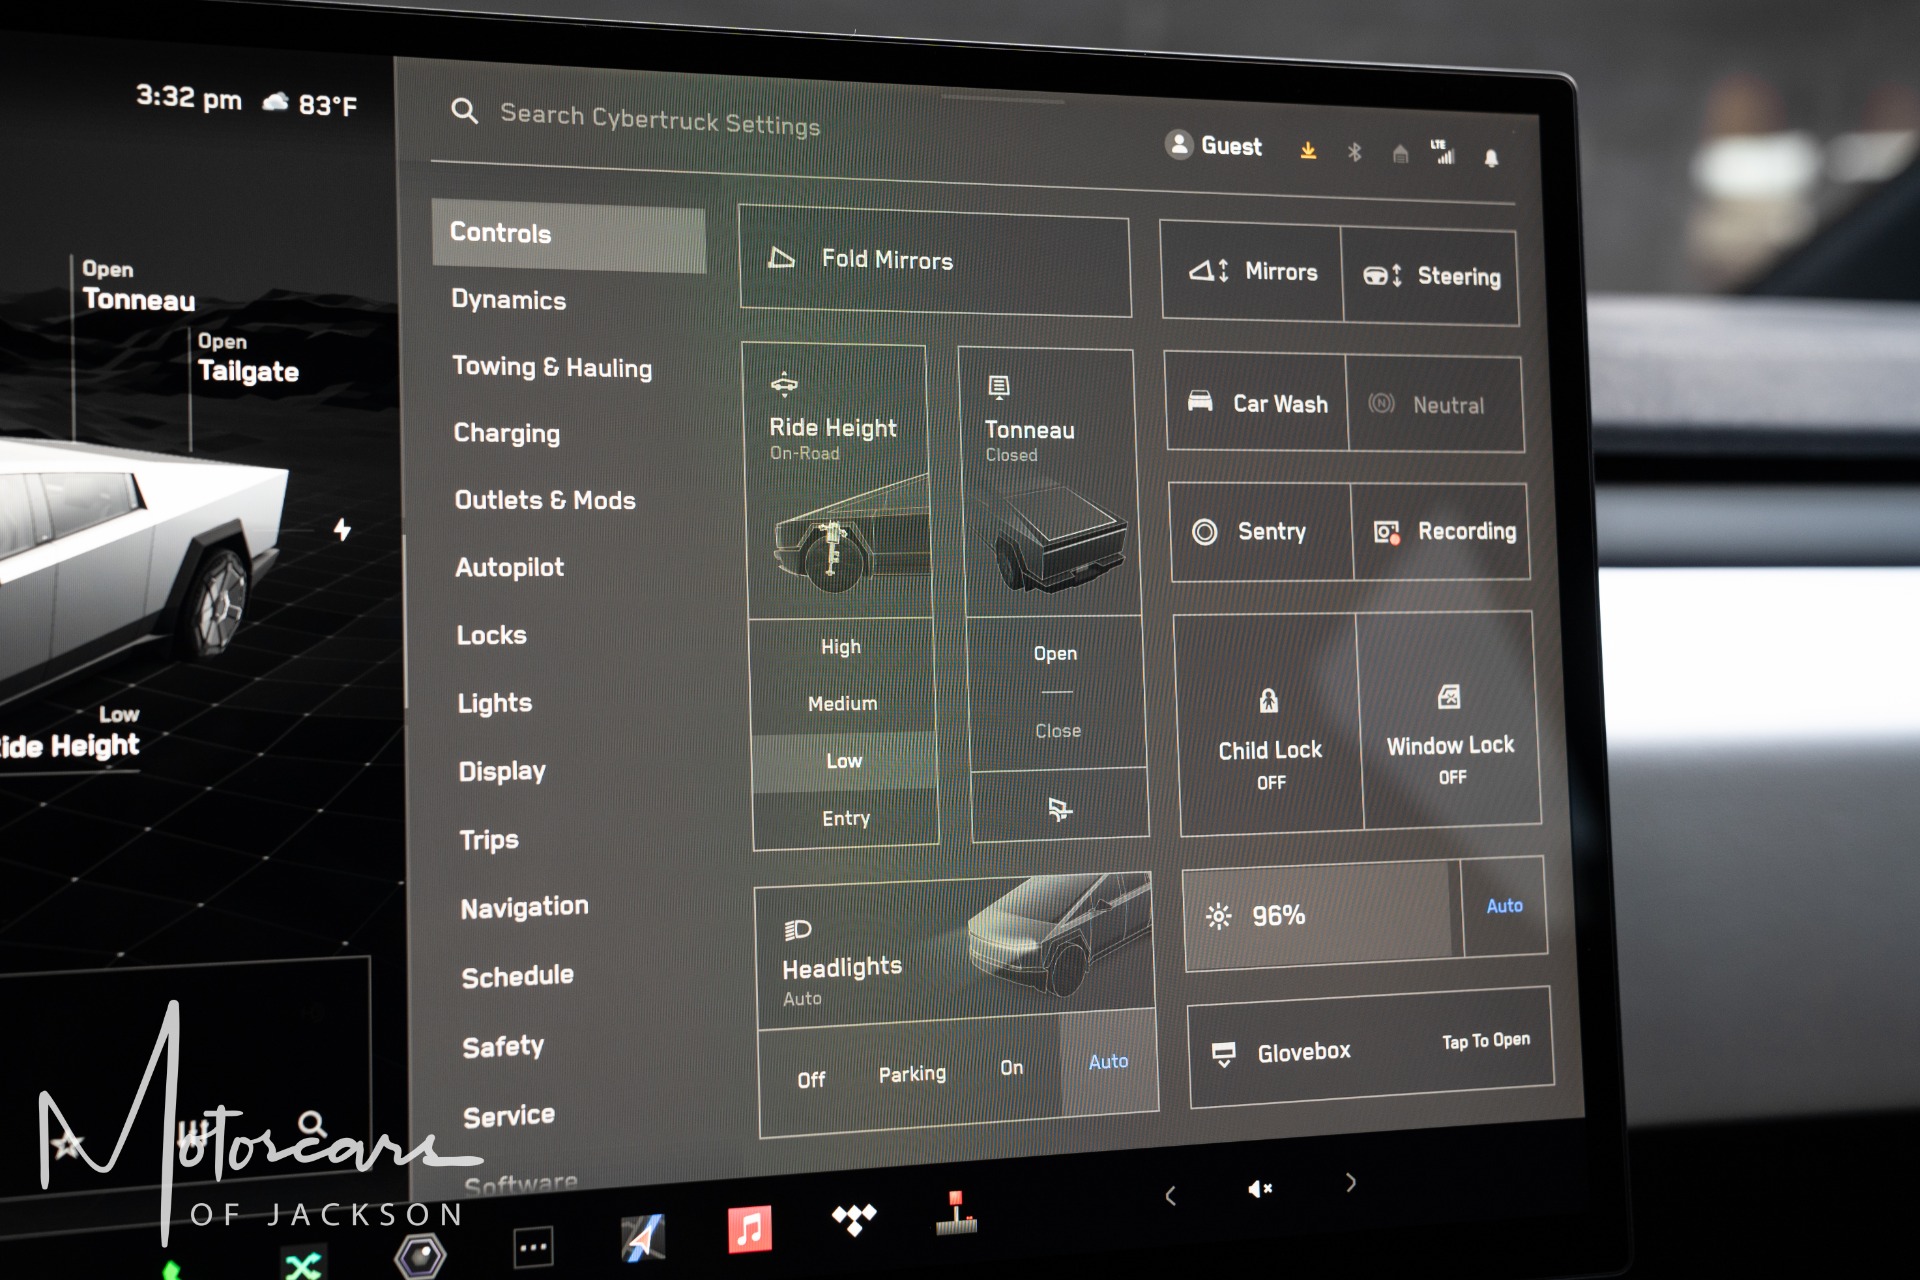The height and width of the screenshot is (1280, 1920).
Task: Open notifications bell icon
Action: click(1491, 158)
